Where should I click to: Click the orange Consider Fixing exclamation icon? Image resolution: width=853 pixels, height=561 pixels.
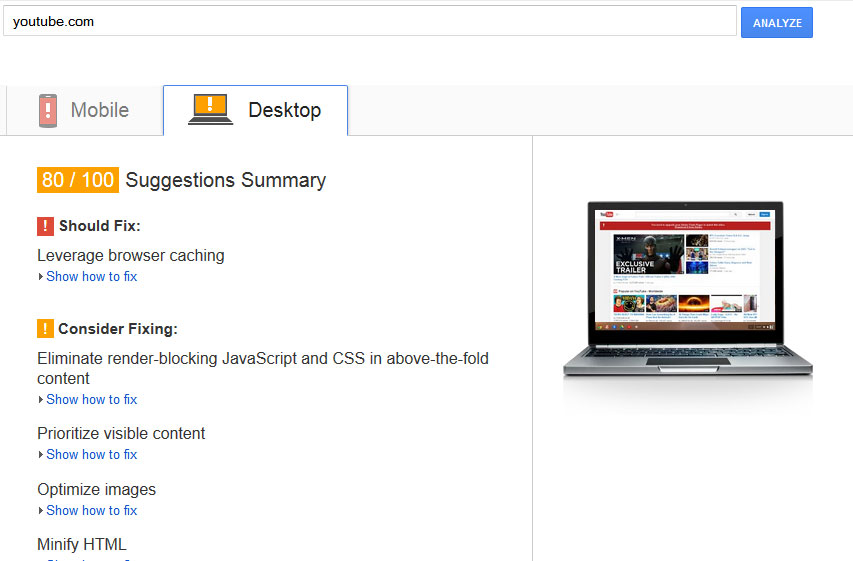[x=45, y=329]
